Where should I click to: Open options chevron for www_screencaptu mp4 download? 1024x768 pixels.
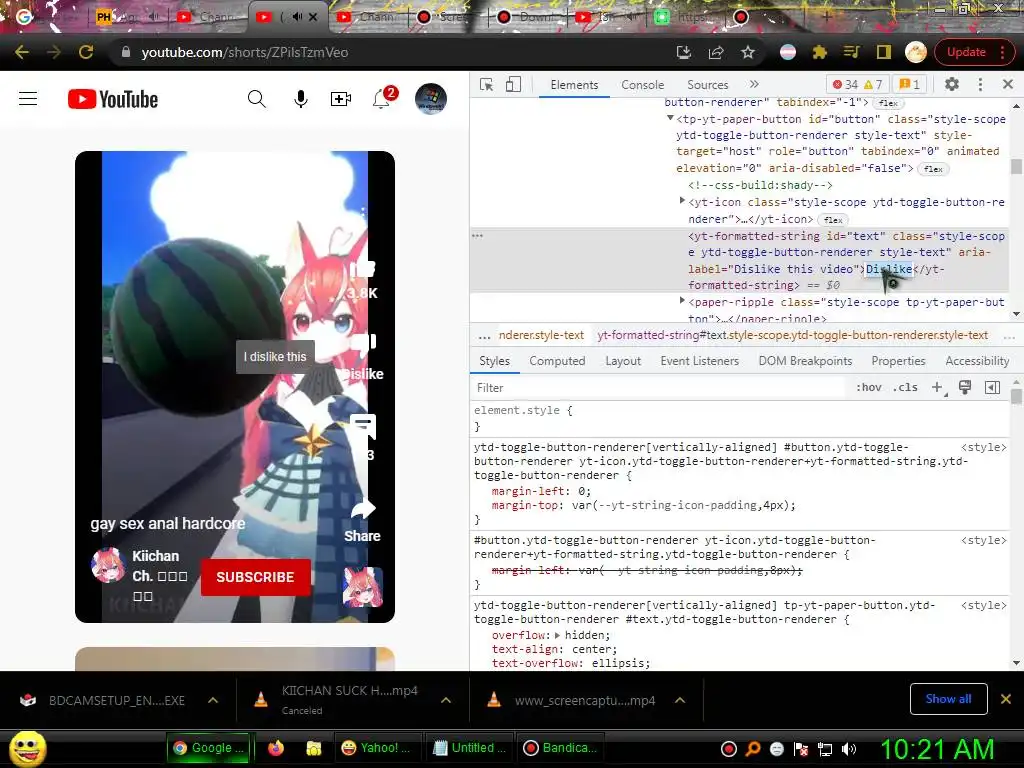680,700
